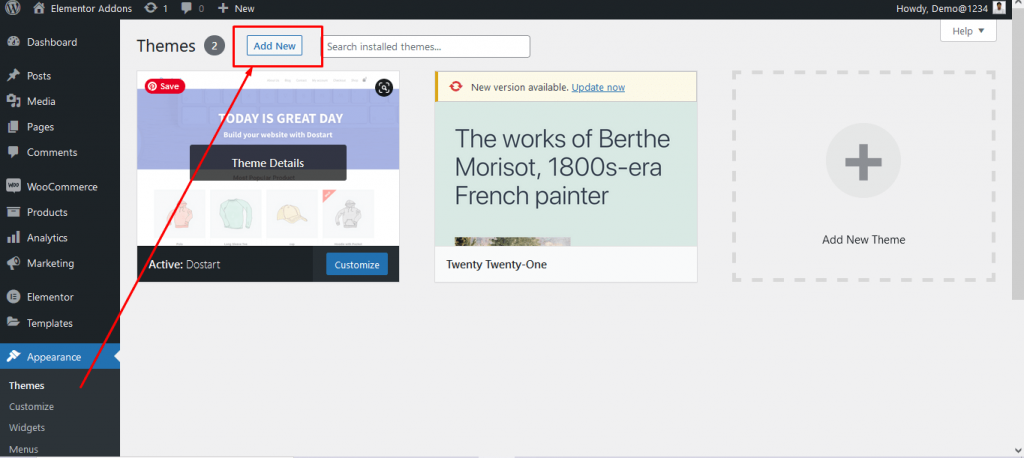Click Customize for the active theme
The width and height of the screenshot is (1024, 458).
pyautogui.click(x=357, y=265)
